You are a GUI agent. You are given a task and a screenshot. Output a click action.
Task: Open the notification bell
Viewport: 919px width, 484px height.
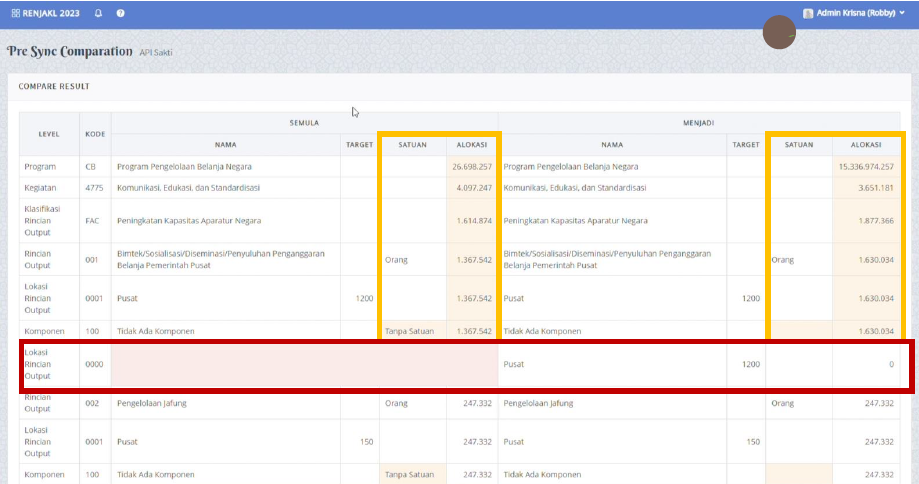point(98,14)
